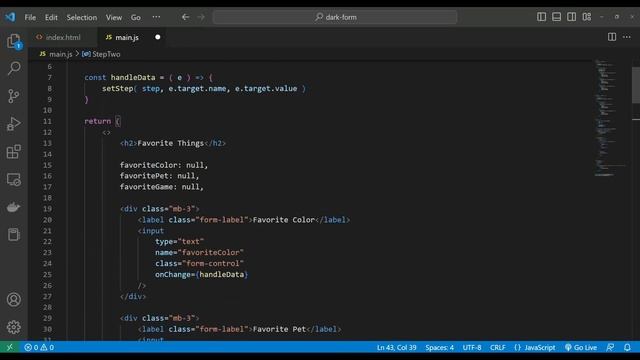The image size is (640, 360).
Task: Open Remote Explorer view
Action: tap(14, 180)
